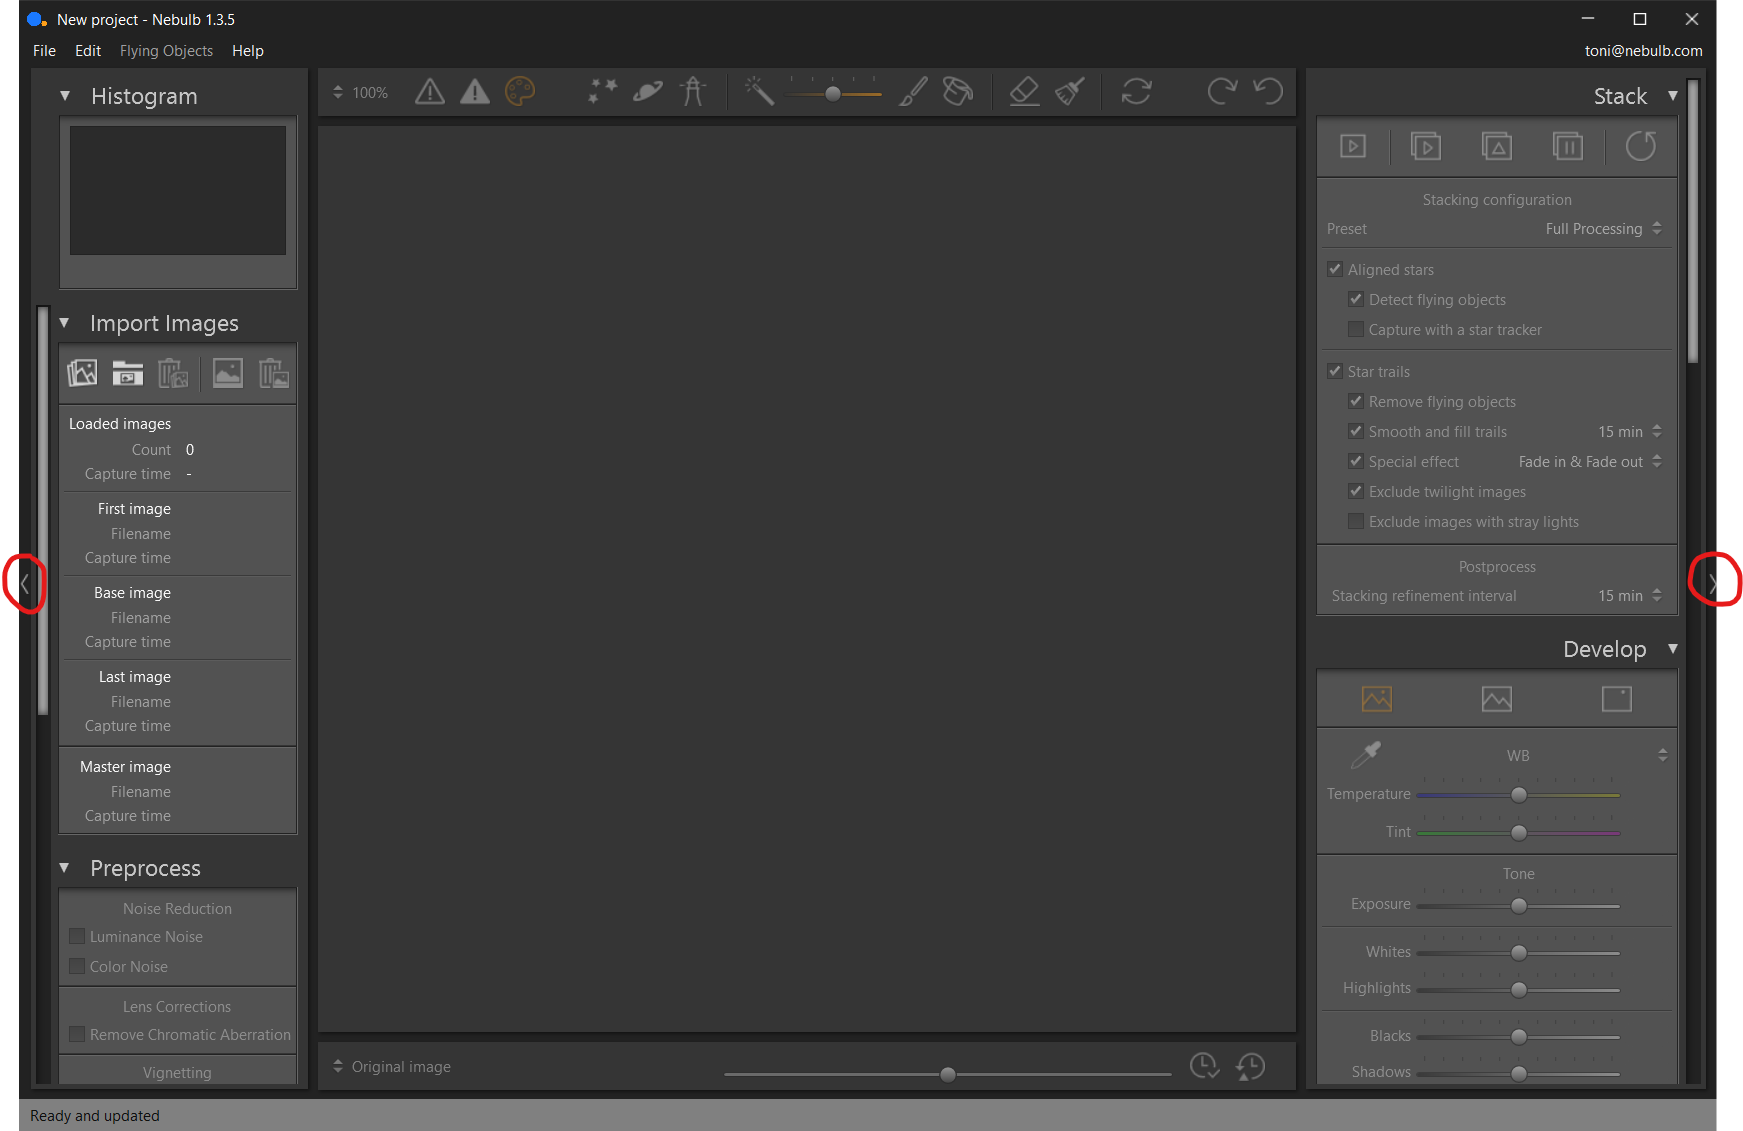Click the Stack reset circular arrow icon
This screenshot has height=1131, width=1743.
point(1641,147)
